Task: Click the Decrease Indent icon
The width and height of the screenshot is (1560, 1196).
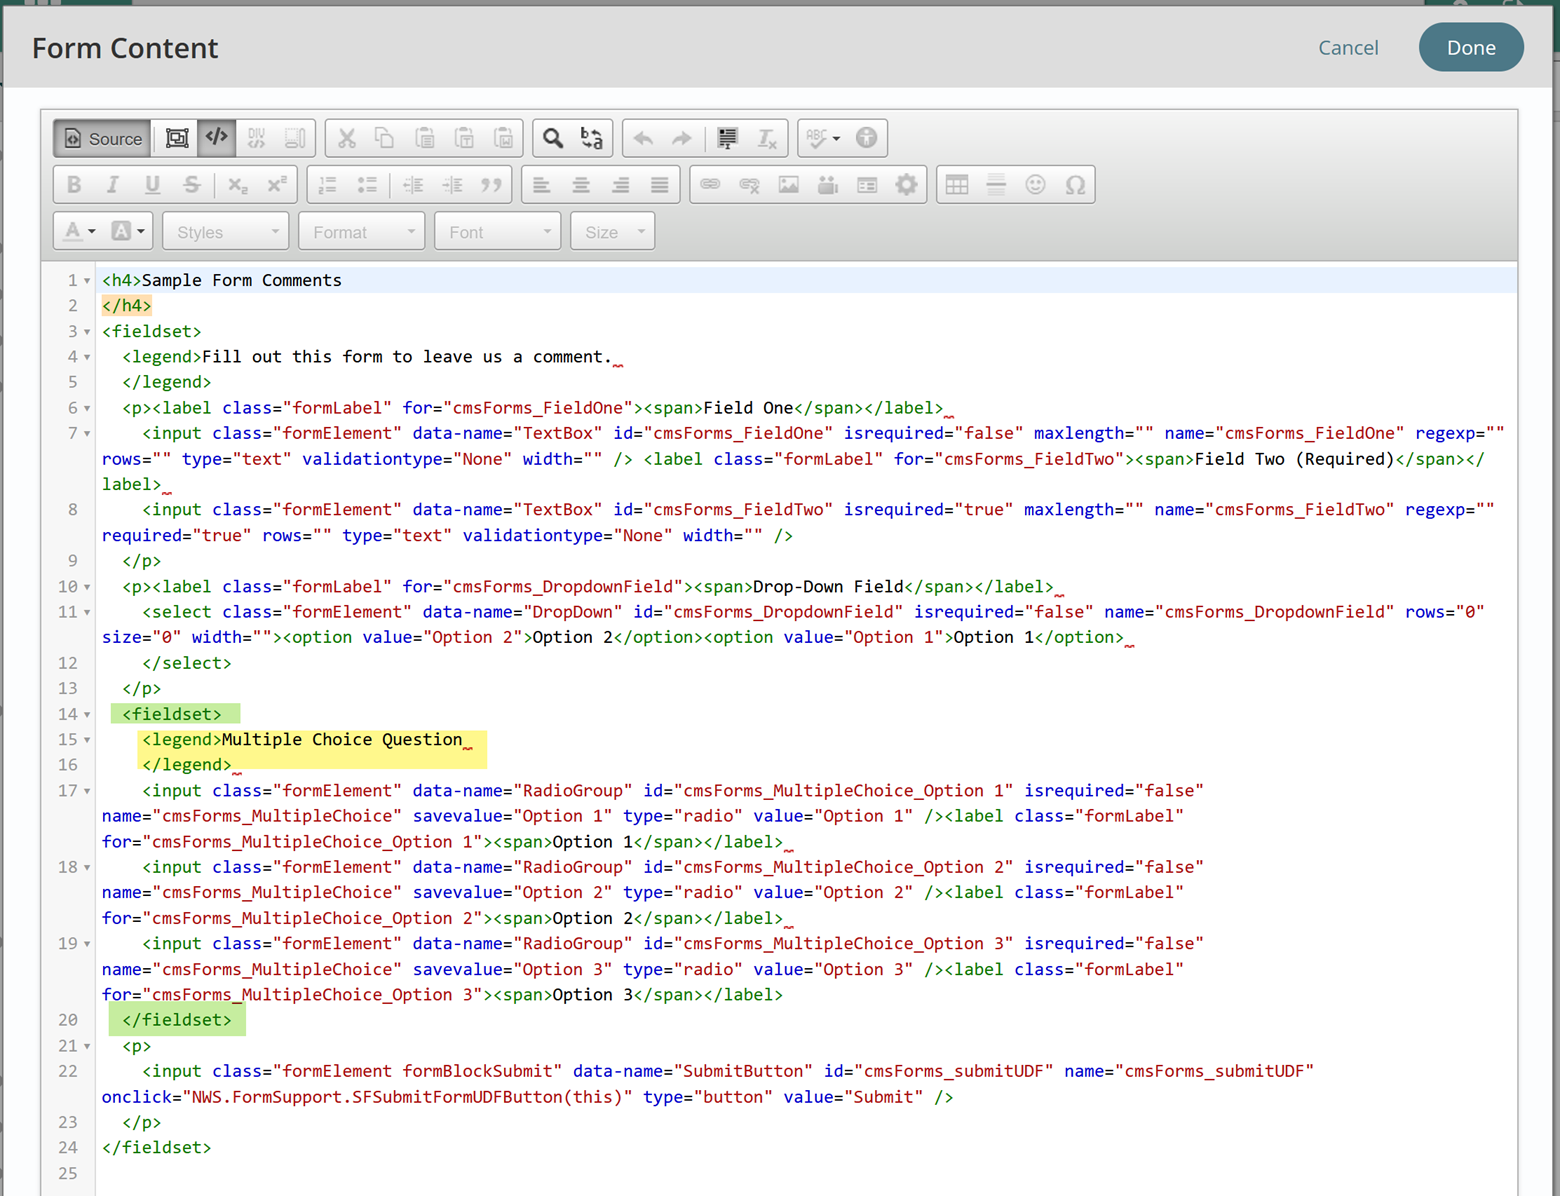Action: coord(413,185)
